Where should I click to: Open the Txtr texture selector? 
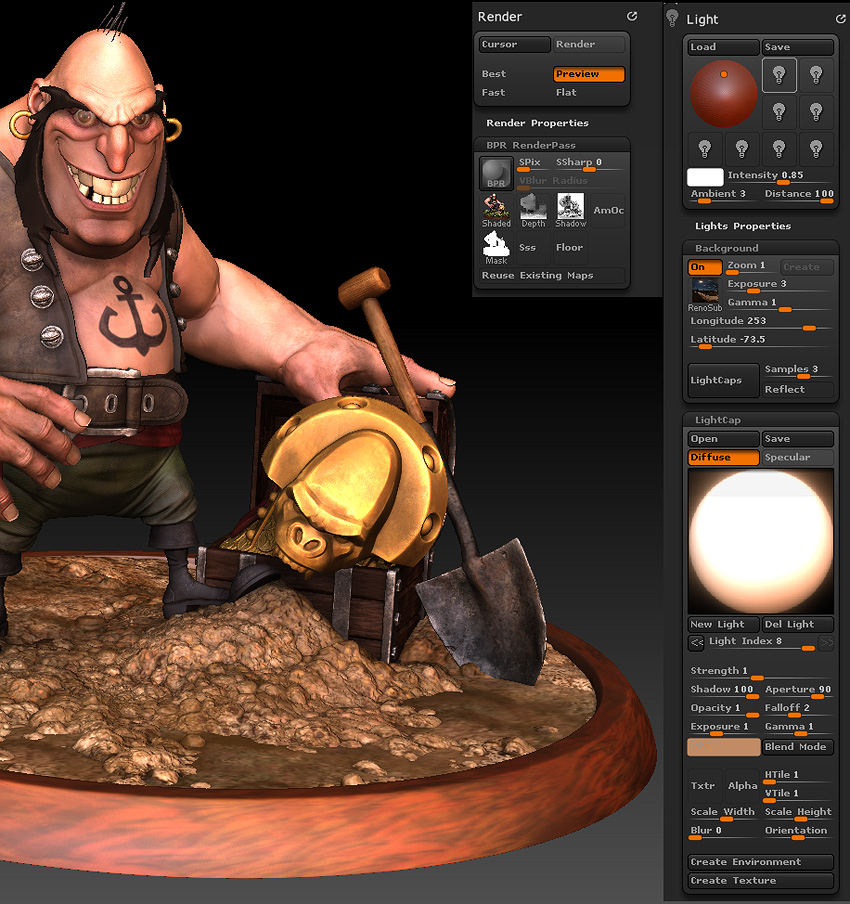click(705, 785)
